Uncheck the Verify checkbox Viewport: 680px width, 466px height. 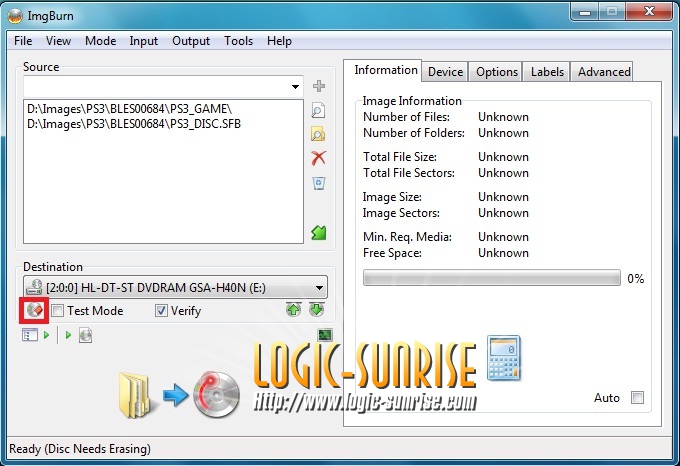(161, 311)
